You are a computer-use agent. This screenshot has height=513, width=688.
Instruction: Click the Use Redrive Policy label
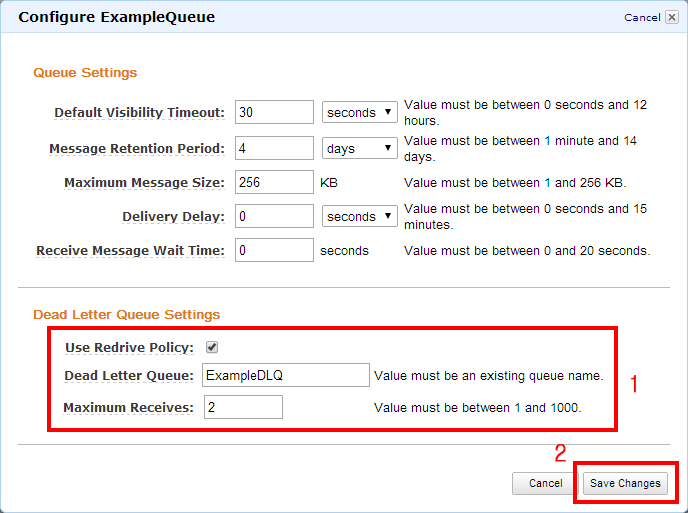coord(129,348)
